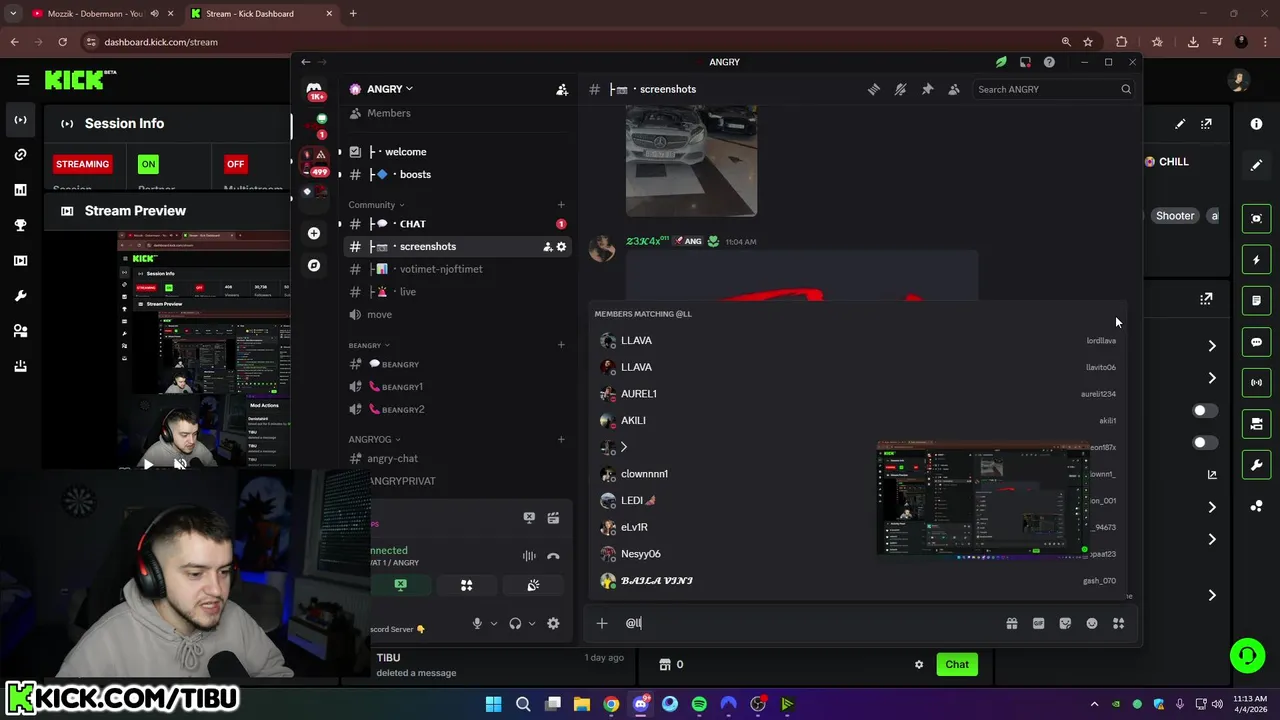Open Discord Help question mark icon

click(x=1049, y=62)
